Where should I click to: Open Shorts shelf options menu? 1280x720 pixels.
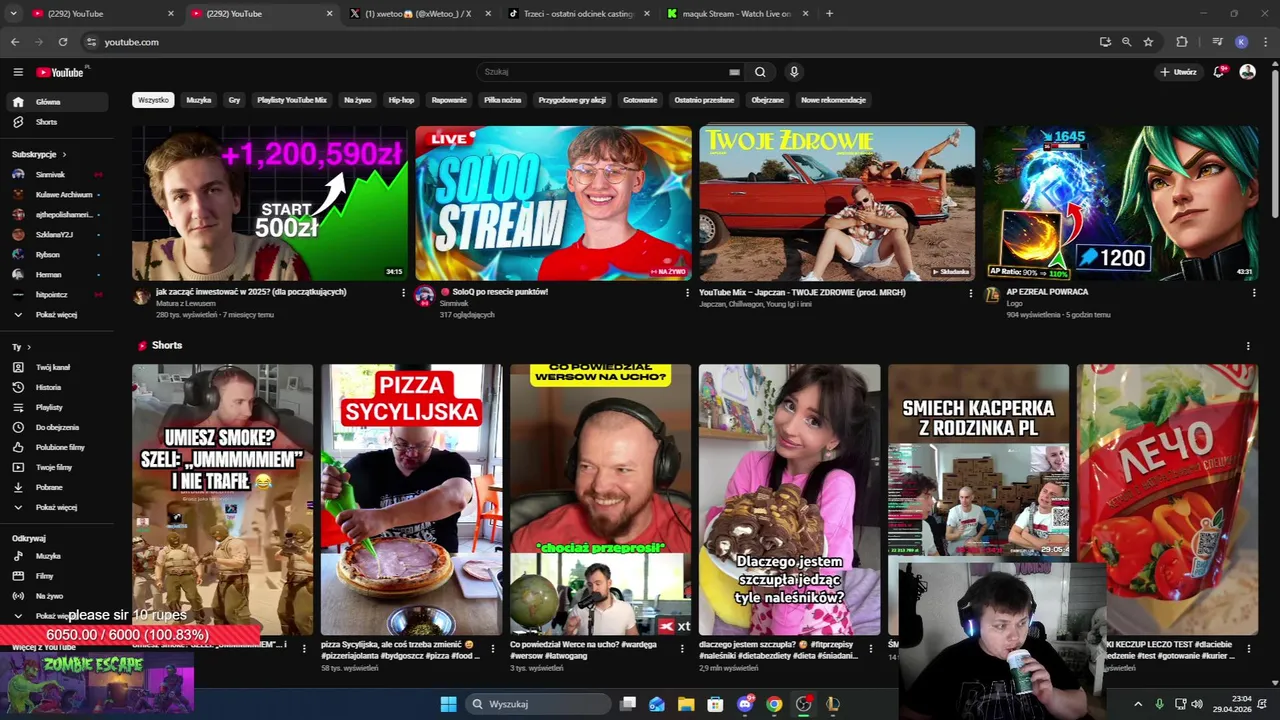1248,346
